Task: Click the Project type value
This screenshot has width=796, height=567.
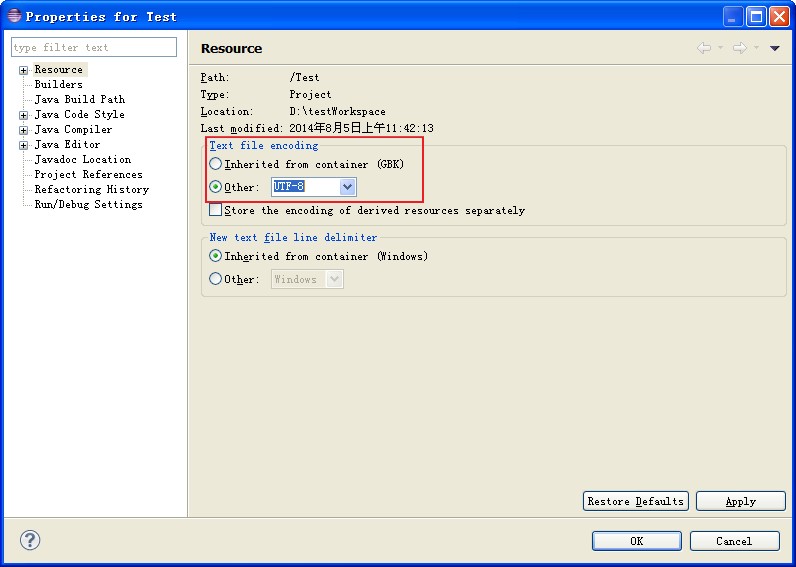Action: (310, 94)
